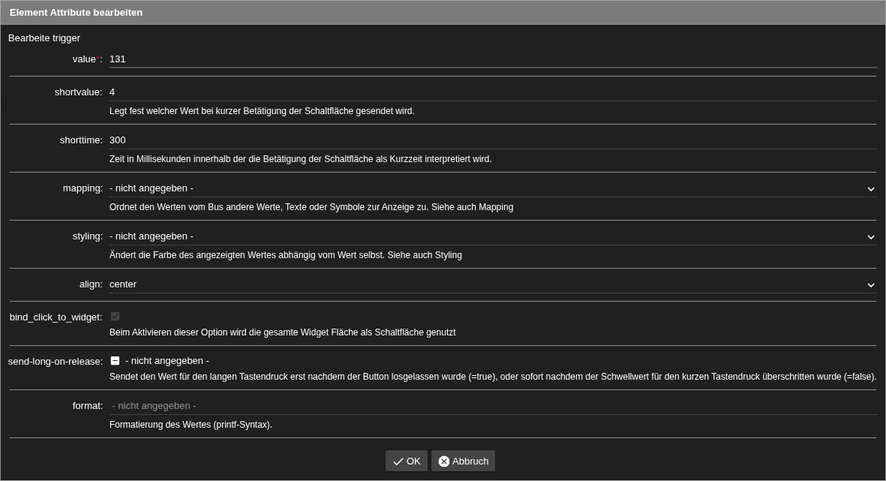Image resolution: width=886 pixels, height=481 pixels.
Task: Click the shortvalue input field
Action: [x=493, y=92]
